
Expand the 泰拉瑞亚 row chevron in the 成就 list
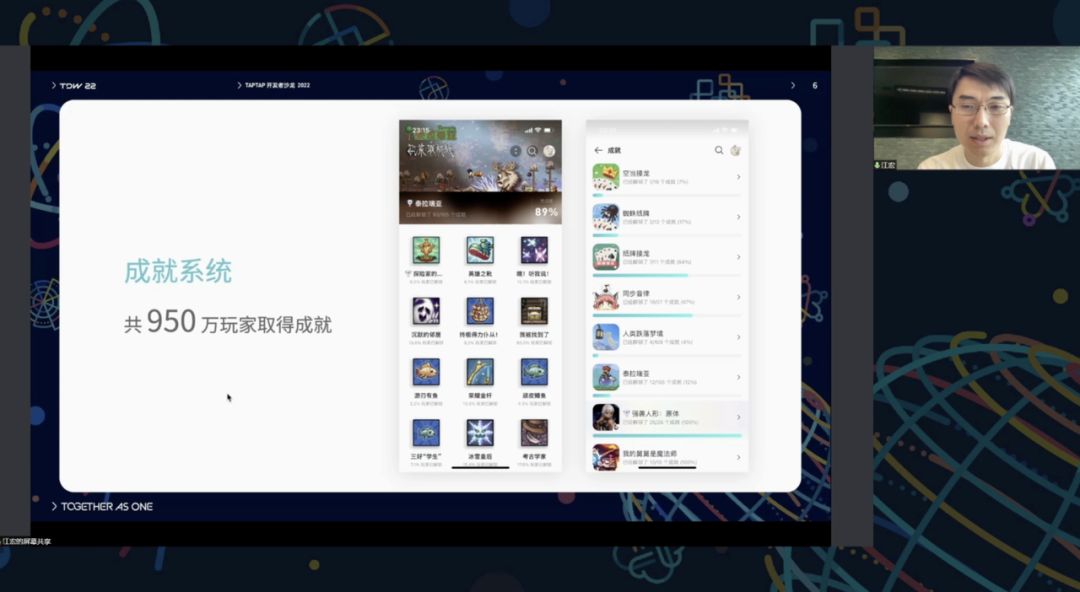click(x=738, y=377)
